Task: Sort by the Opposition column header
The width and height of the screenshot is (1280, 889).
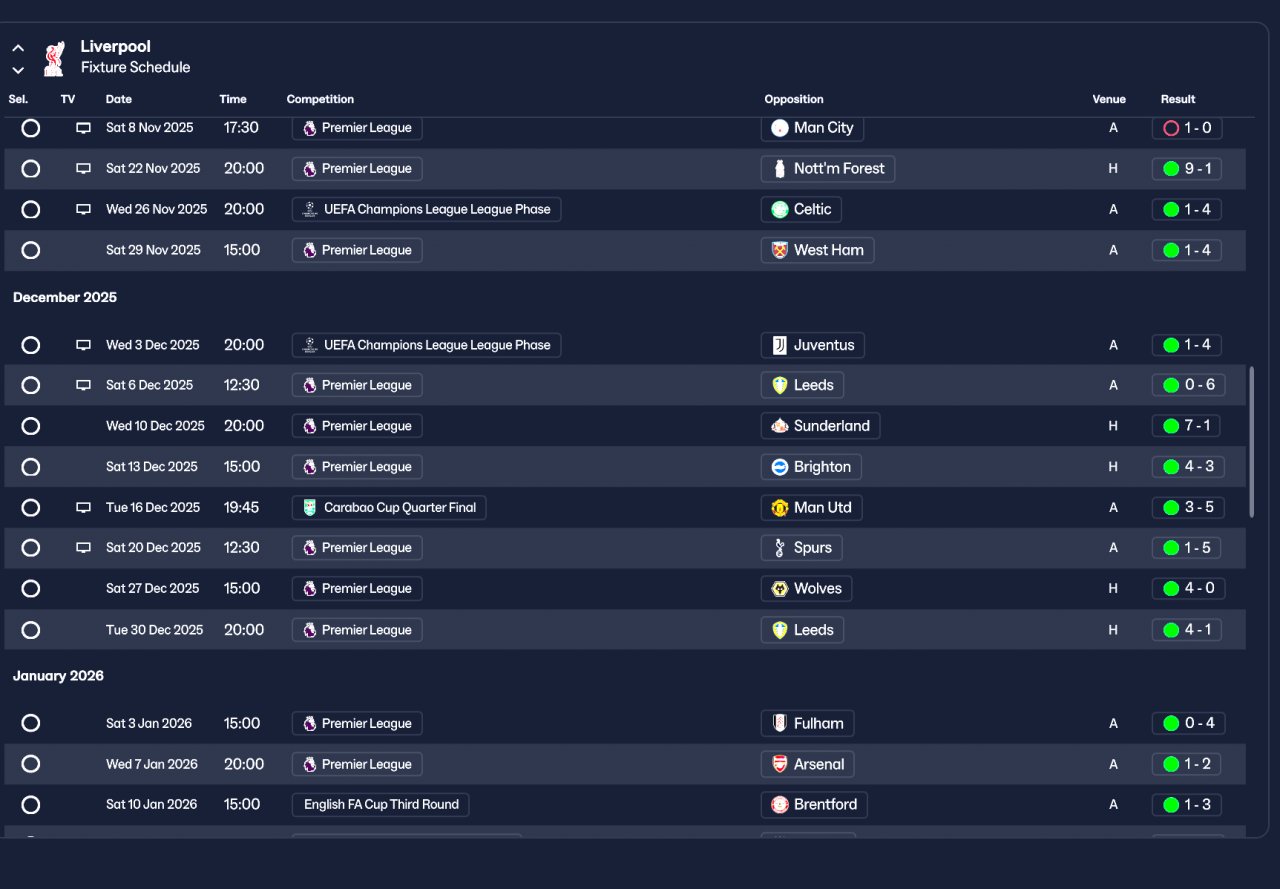Action: (794, 99)
